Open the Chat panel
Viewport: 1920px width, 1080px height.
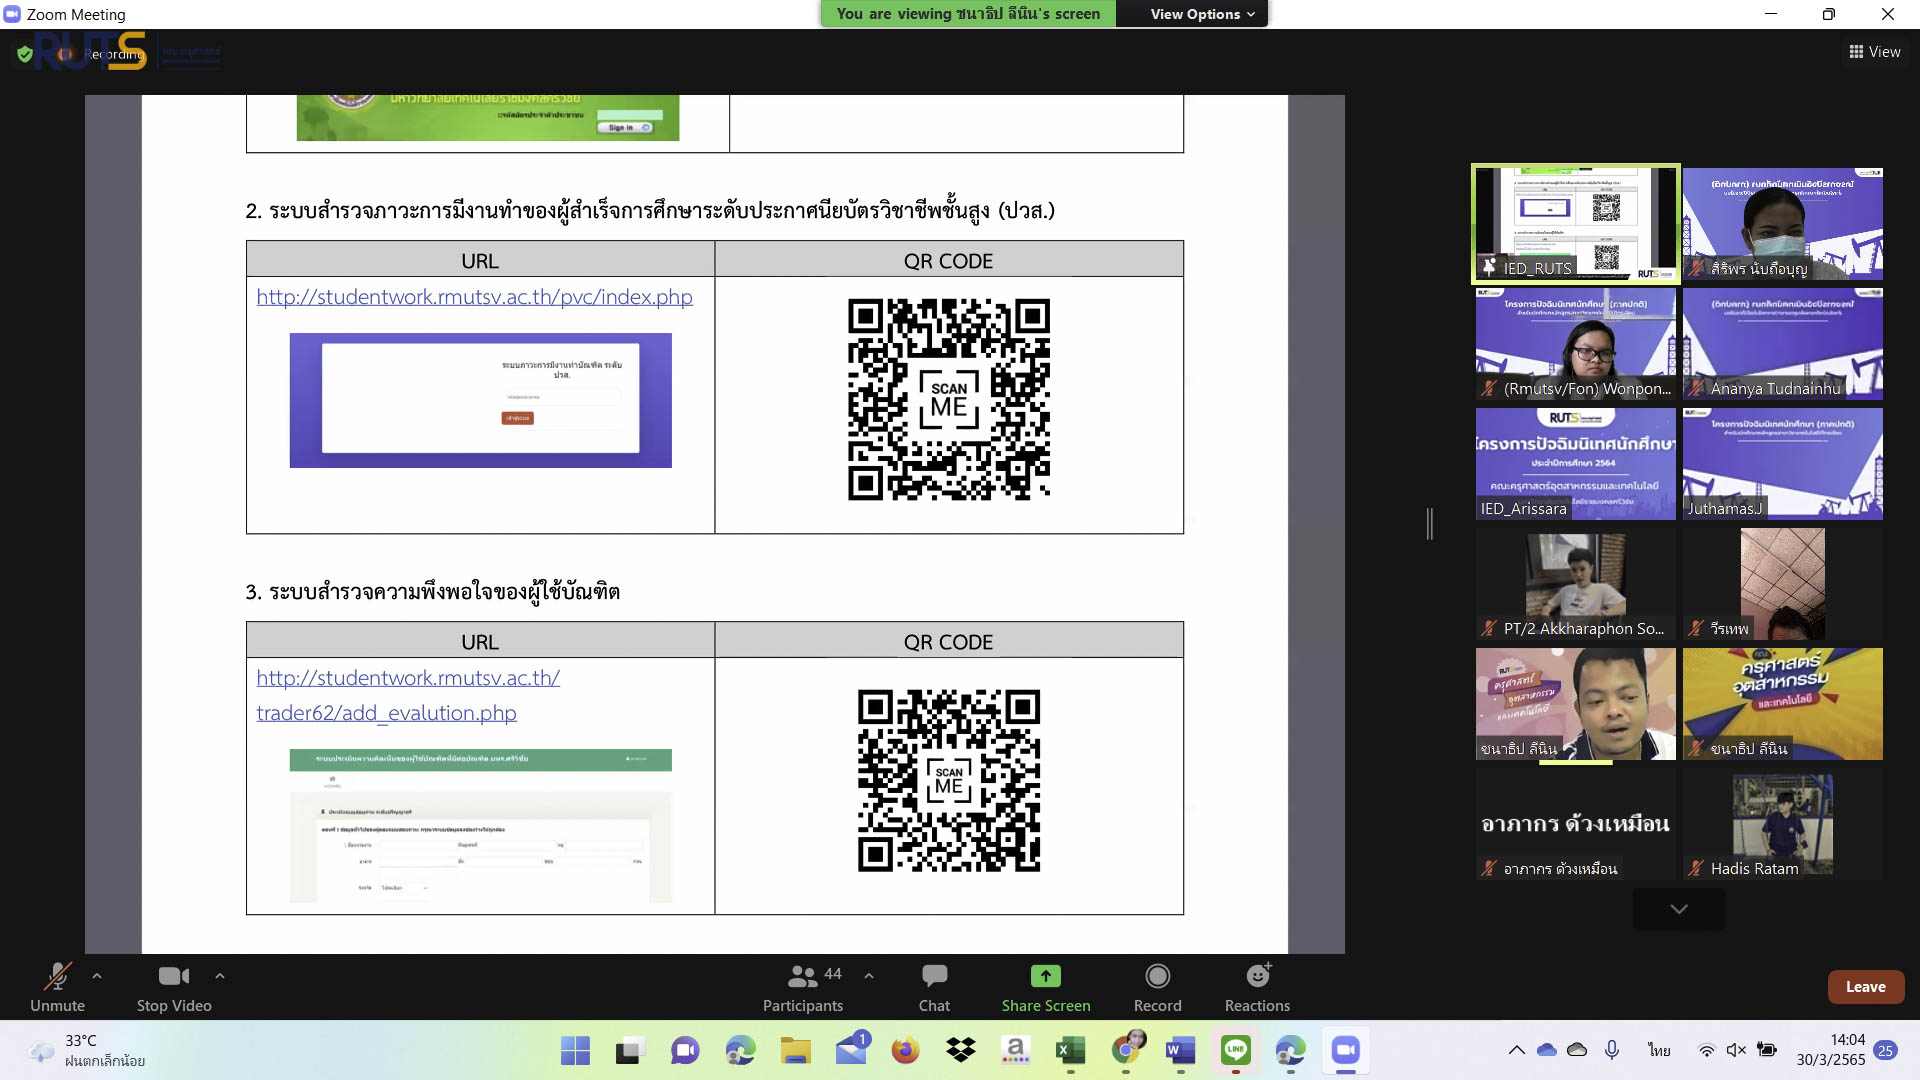click(934, 987)
